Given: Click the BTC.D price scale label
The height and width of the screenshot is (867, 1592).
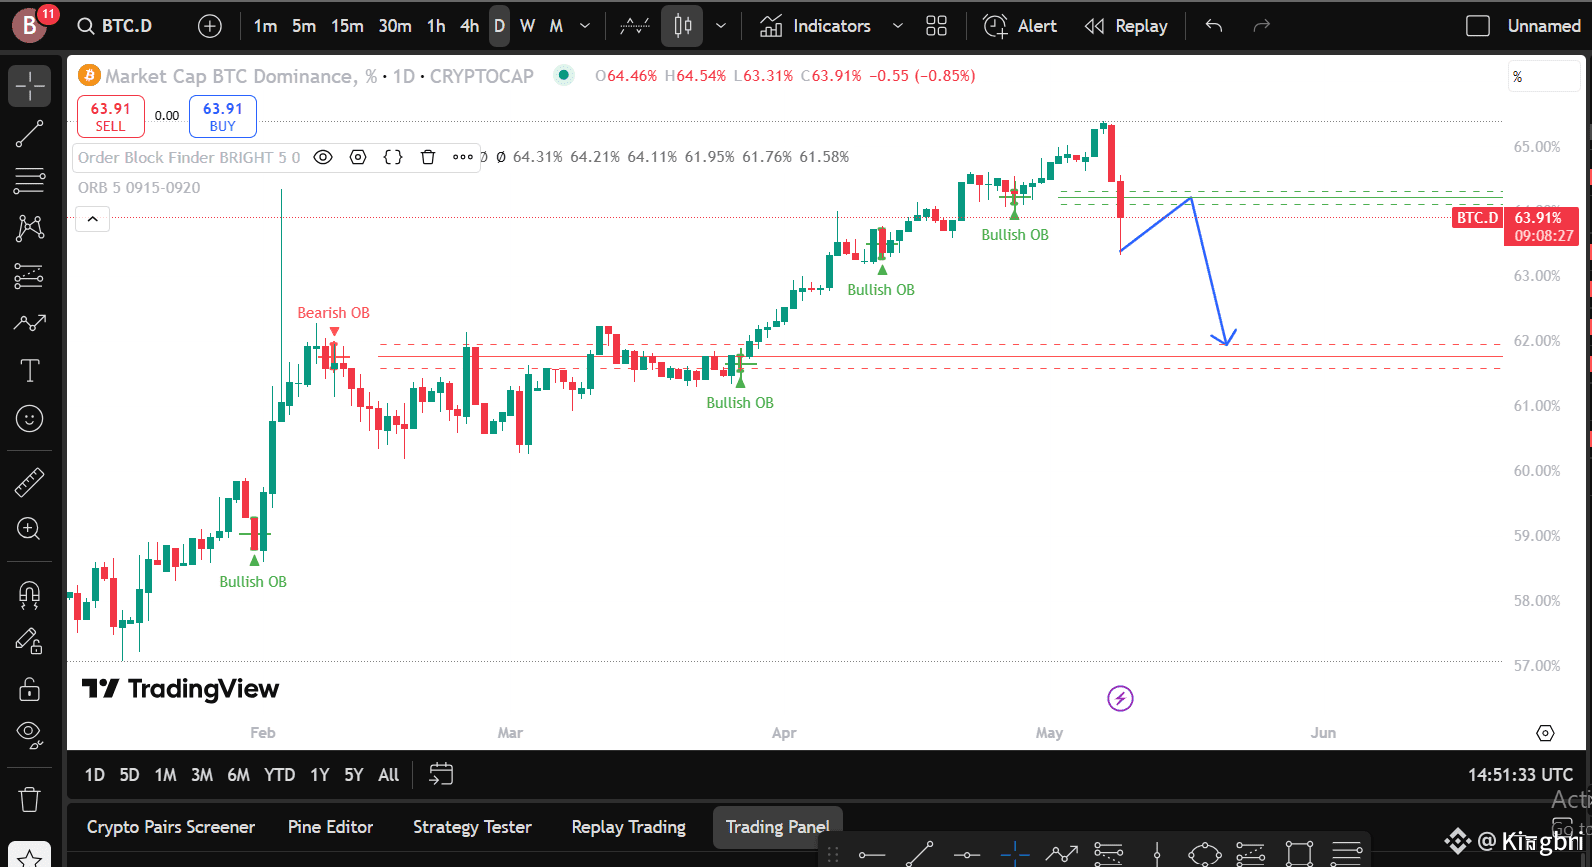Looking at the screenshot, I should click(x=1477, y=217).
